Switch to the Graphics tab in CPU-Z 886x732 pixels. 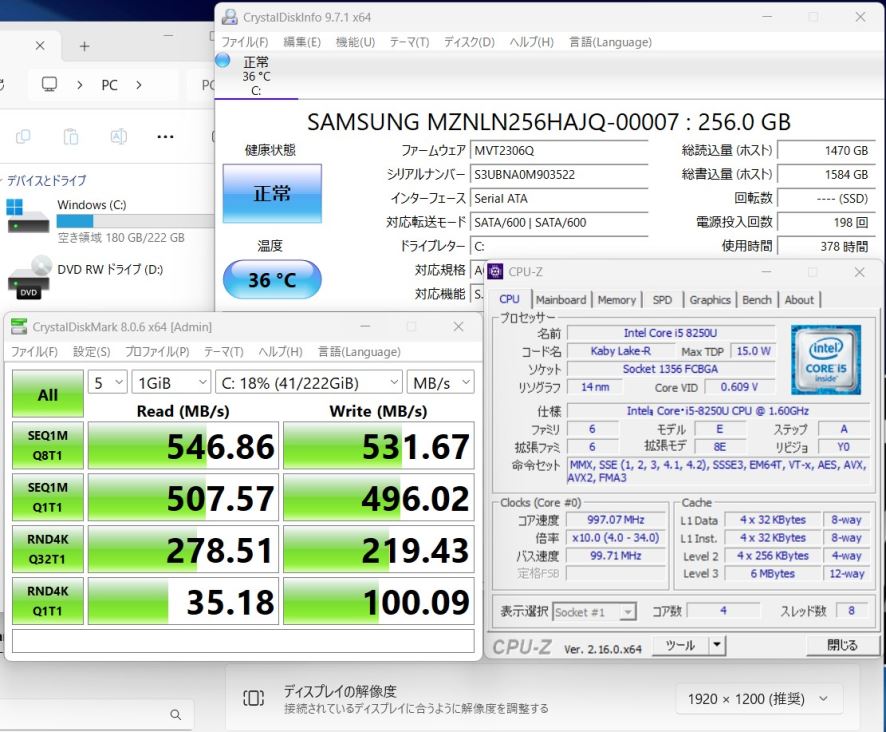coord(710,300)
